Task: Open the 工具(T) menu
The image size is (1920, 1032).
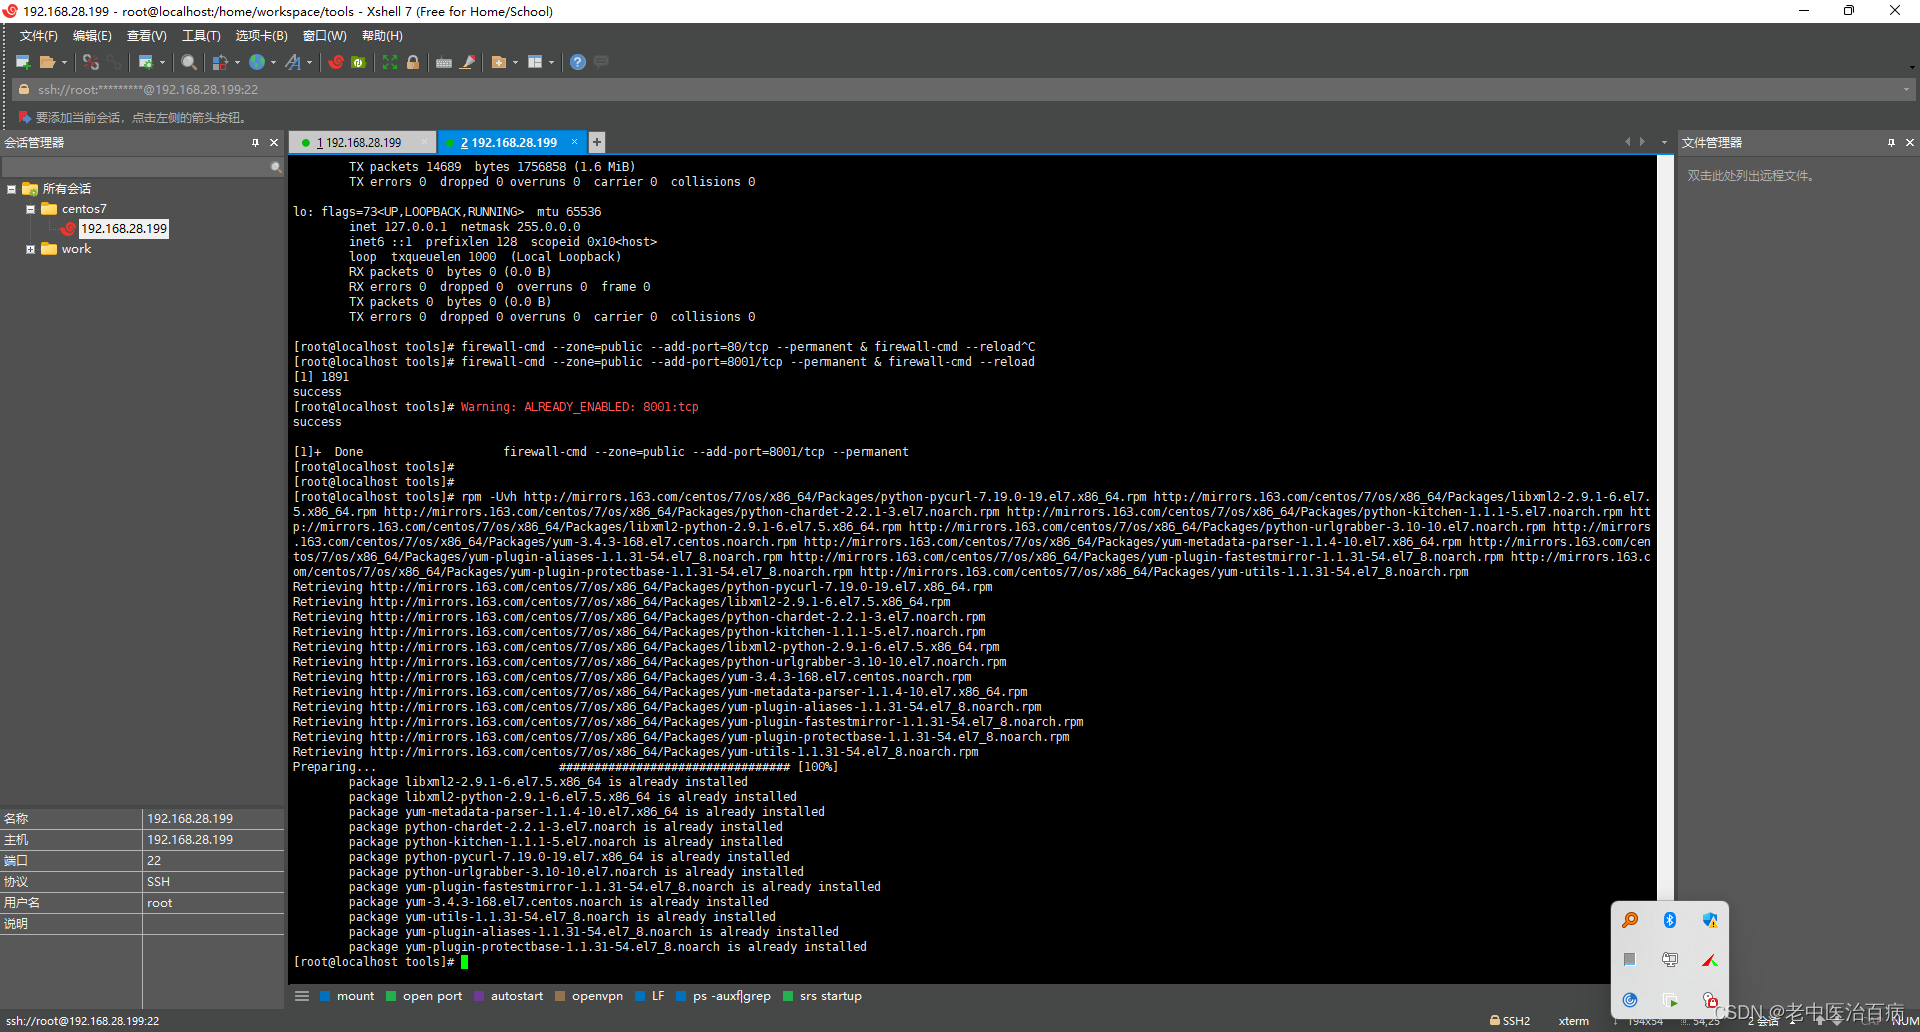Action: (200, 35)
